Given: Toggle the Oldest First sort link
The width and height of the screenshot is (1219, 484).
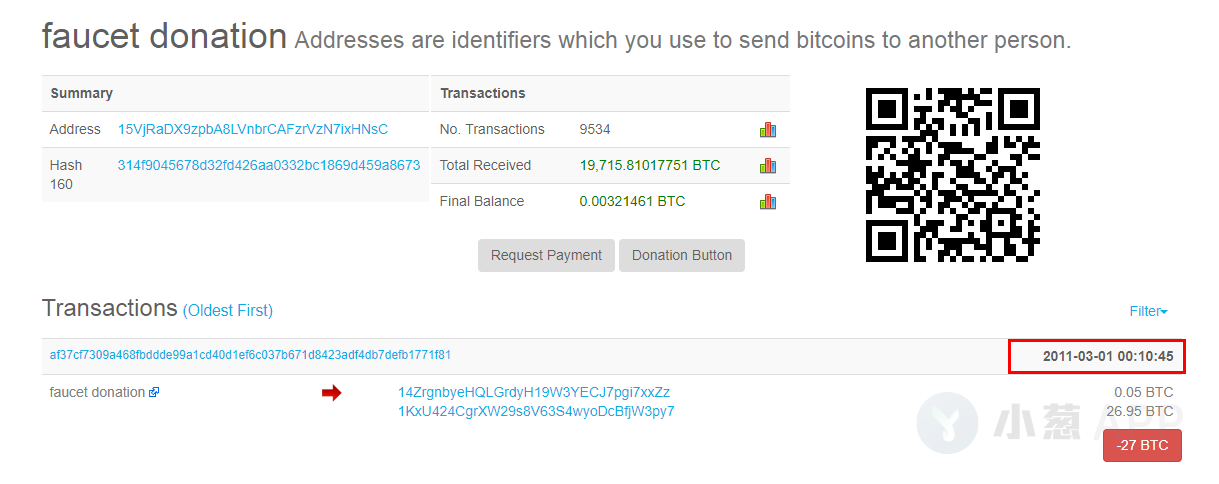Looking at the screenshot, I should pyautogui.click(x=227, y=311).
